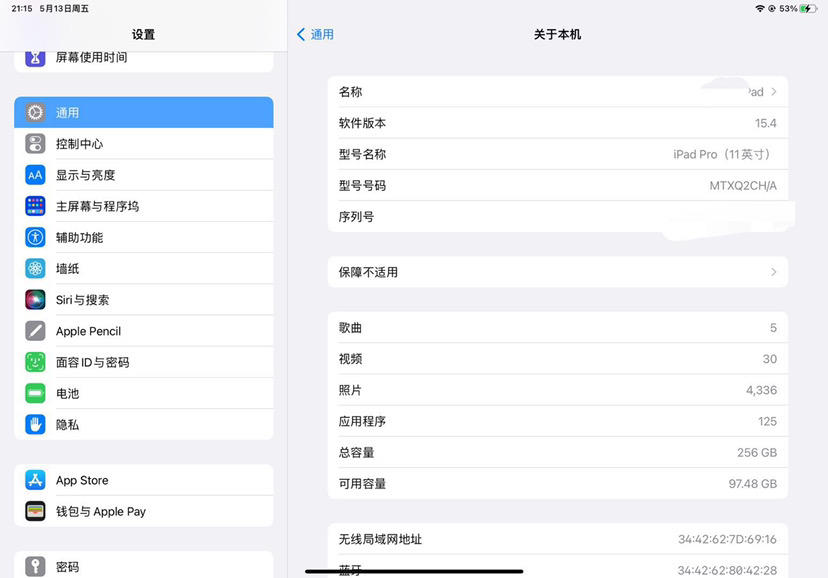The width and height of the screenshot is (828, 578).
Task: Go back via the blue chevron arrow
Action: tap(301, 35)
